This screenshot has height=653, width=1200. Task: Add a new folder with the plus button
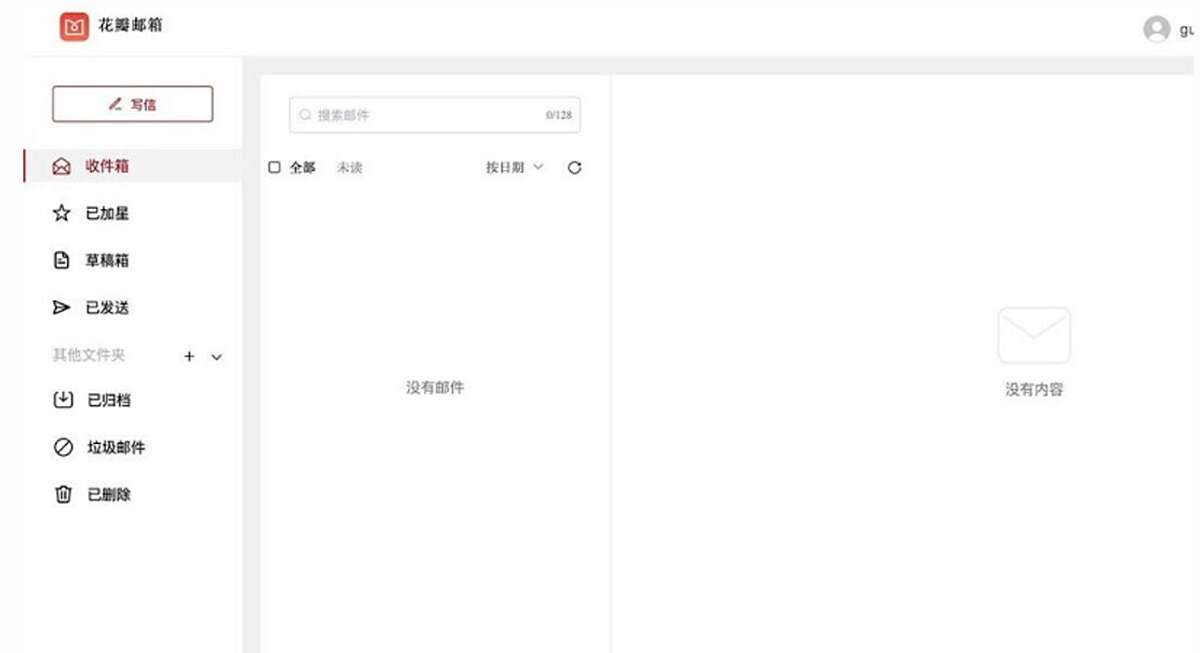coord(189,355)
